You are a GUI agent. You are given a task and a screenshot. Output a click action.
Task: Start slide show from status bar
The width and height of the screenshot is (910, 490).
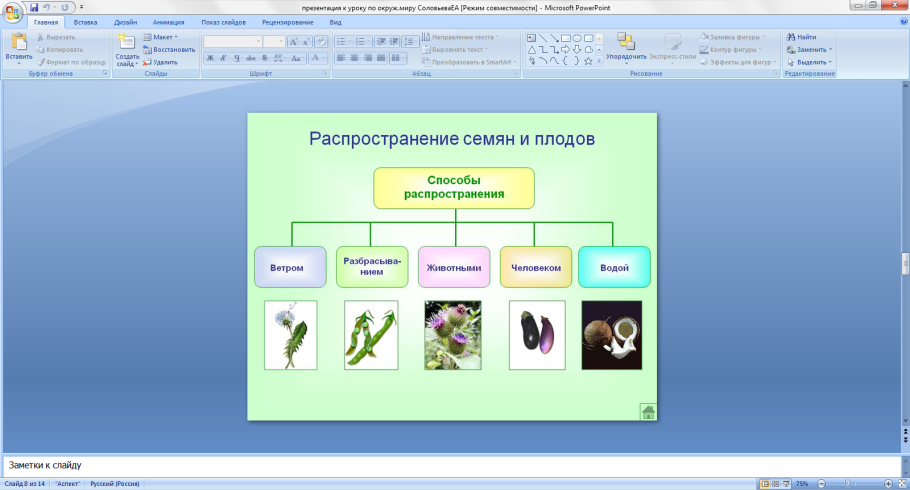coord(786,484)
